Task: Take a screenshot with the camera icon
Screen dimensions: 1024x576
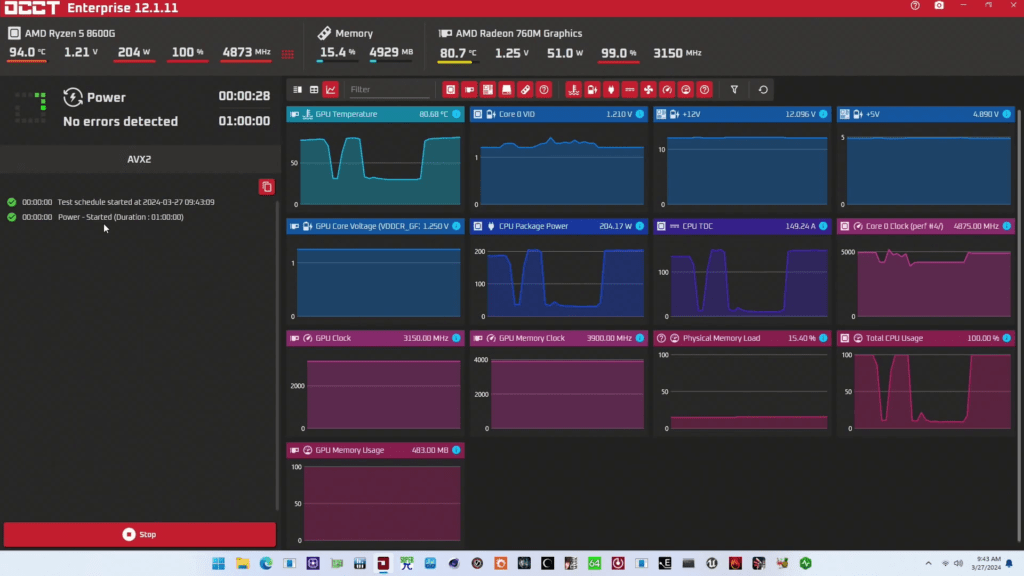Action: [x=939, y=6]
